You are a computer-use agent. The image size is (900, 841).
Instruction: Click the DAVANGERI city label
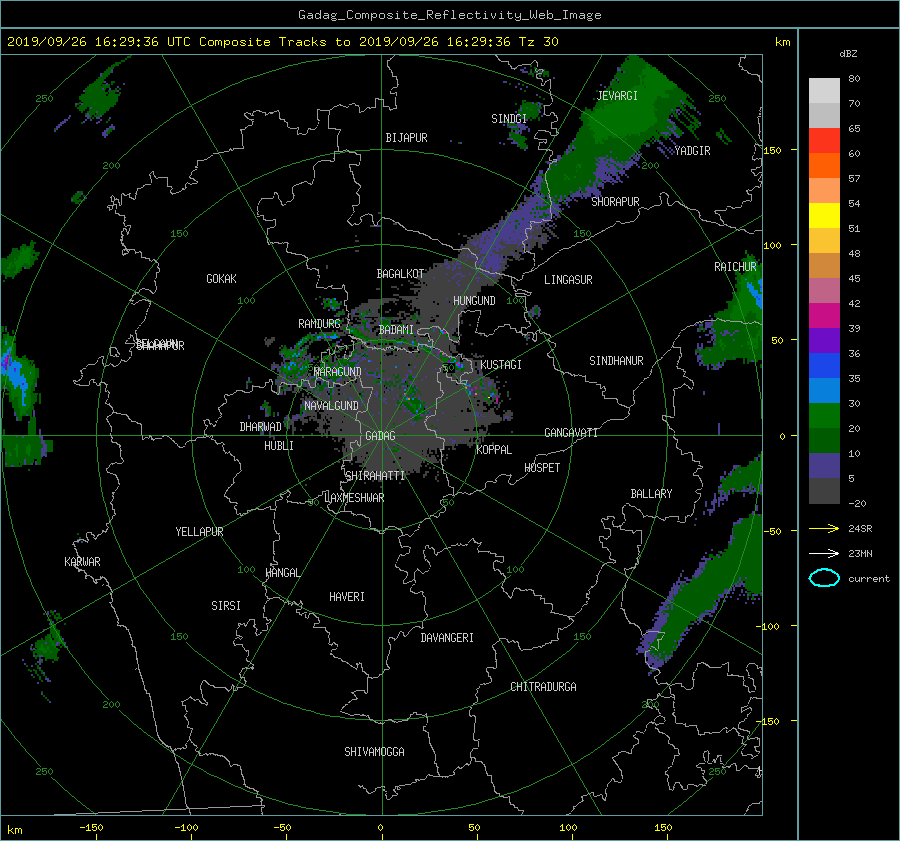tap(447, 638)
